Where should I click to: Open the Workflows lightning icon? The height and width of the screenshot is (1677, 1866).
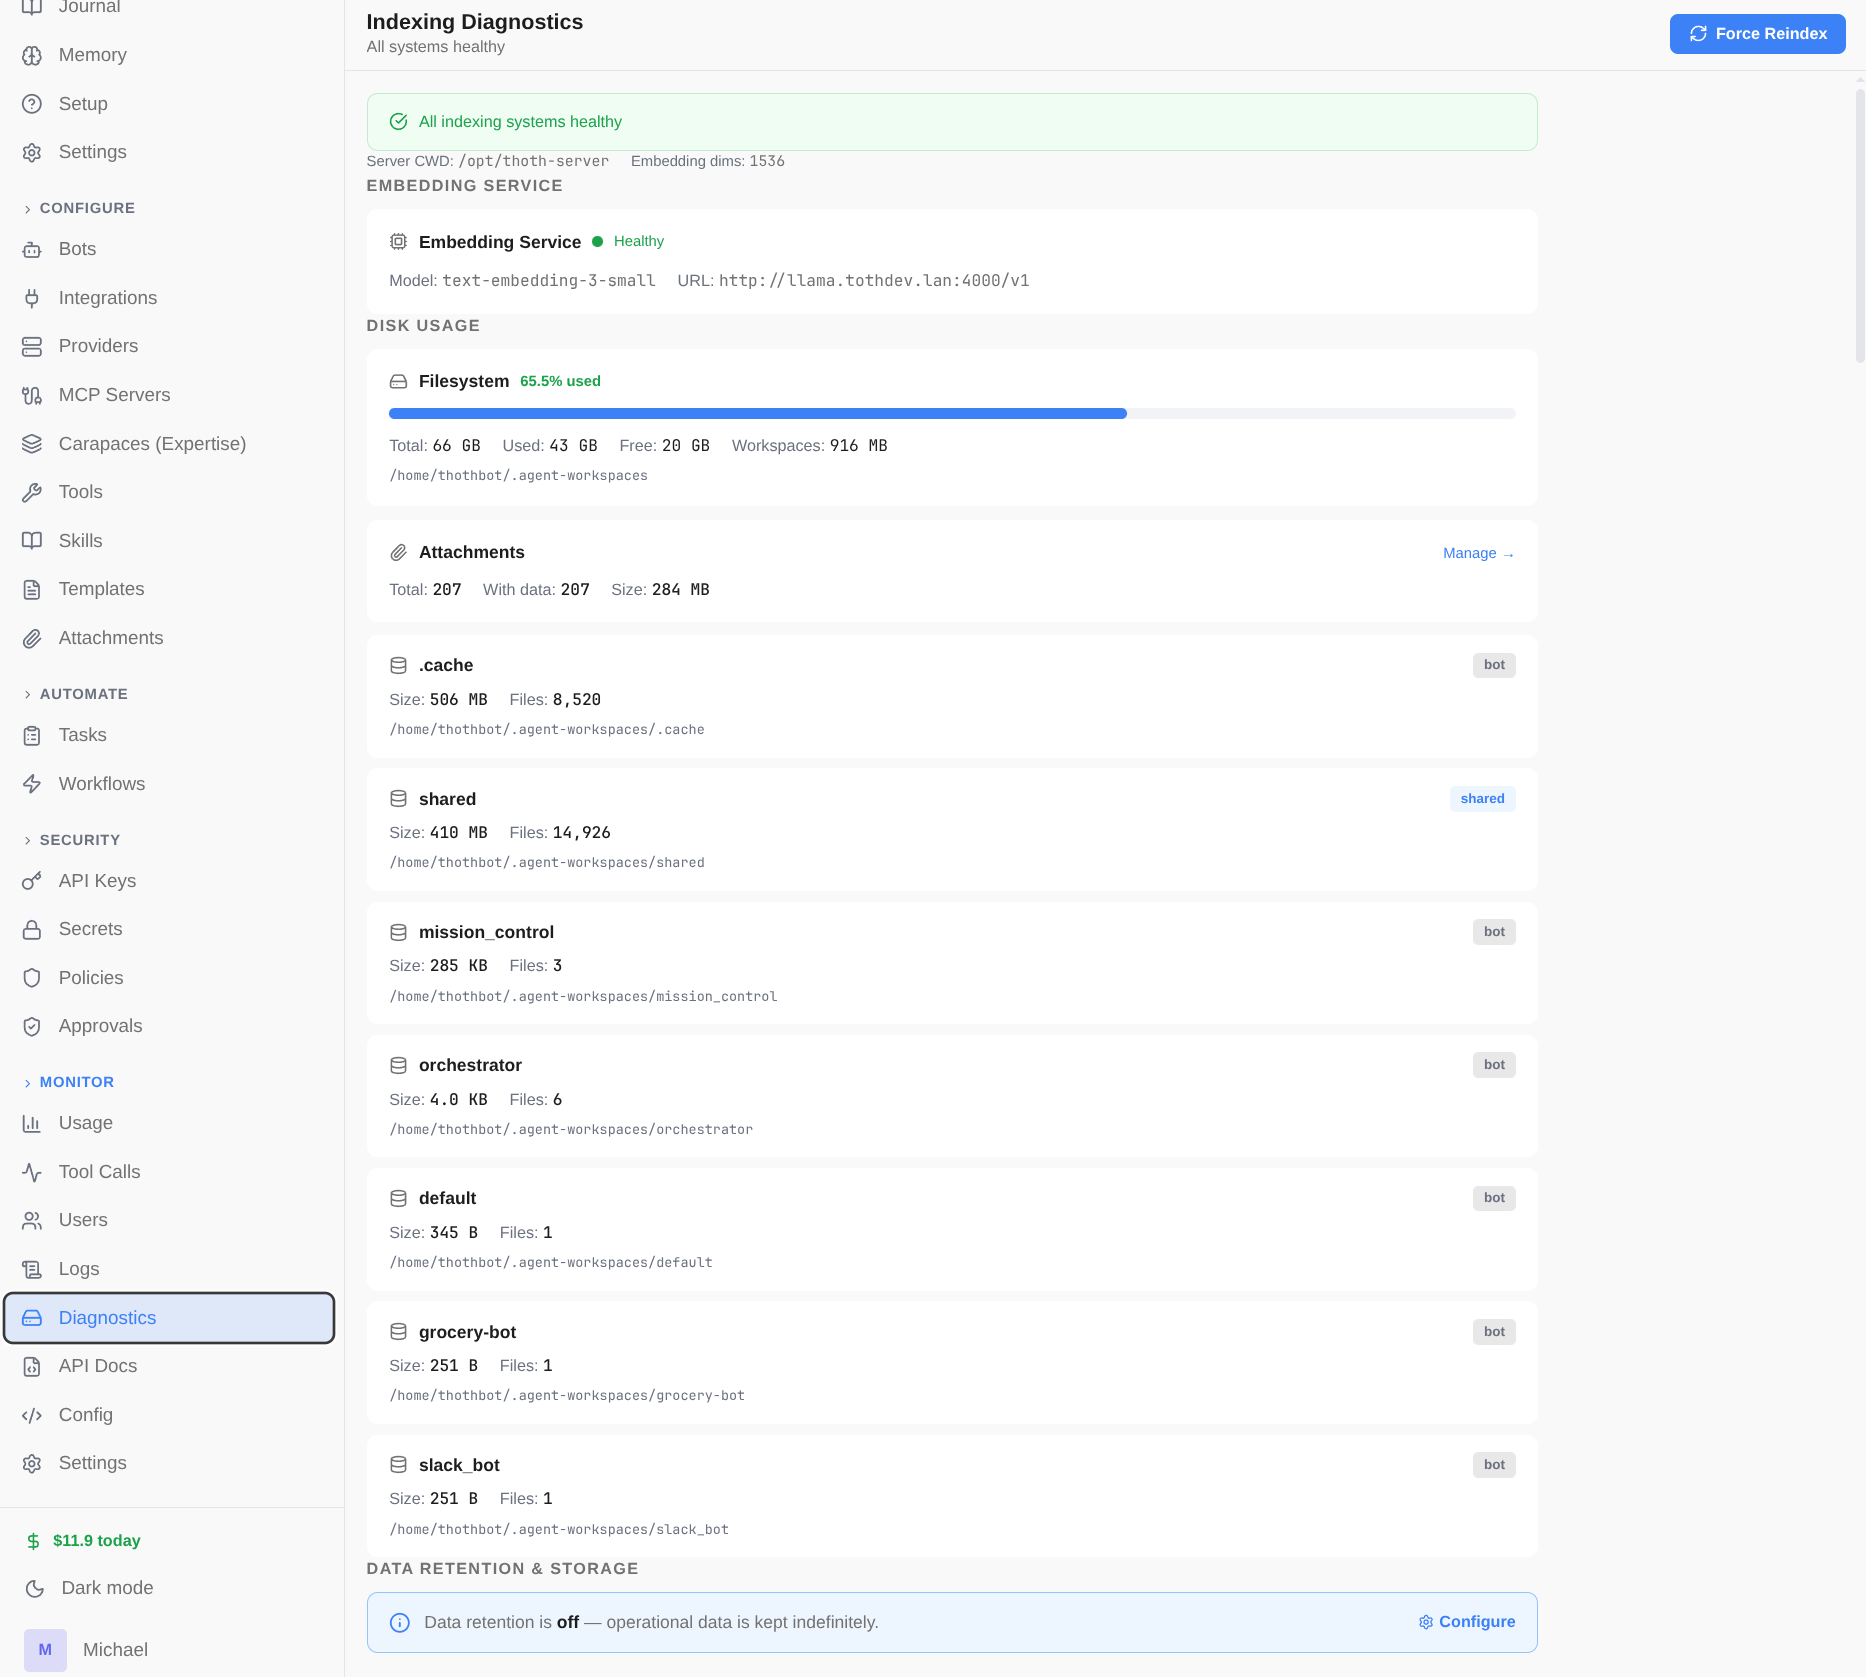pyautogui.click(x=31, y=783)
